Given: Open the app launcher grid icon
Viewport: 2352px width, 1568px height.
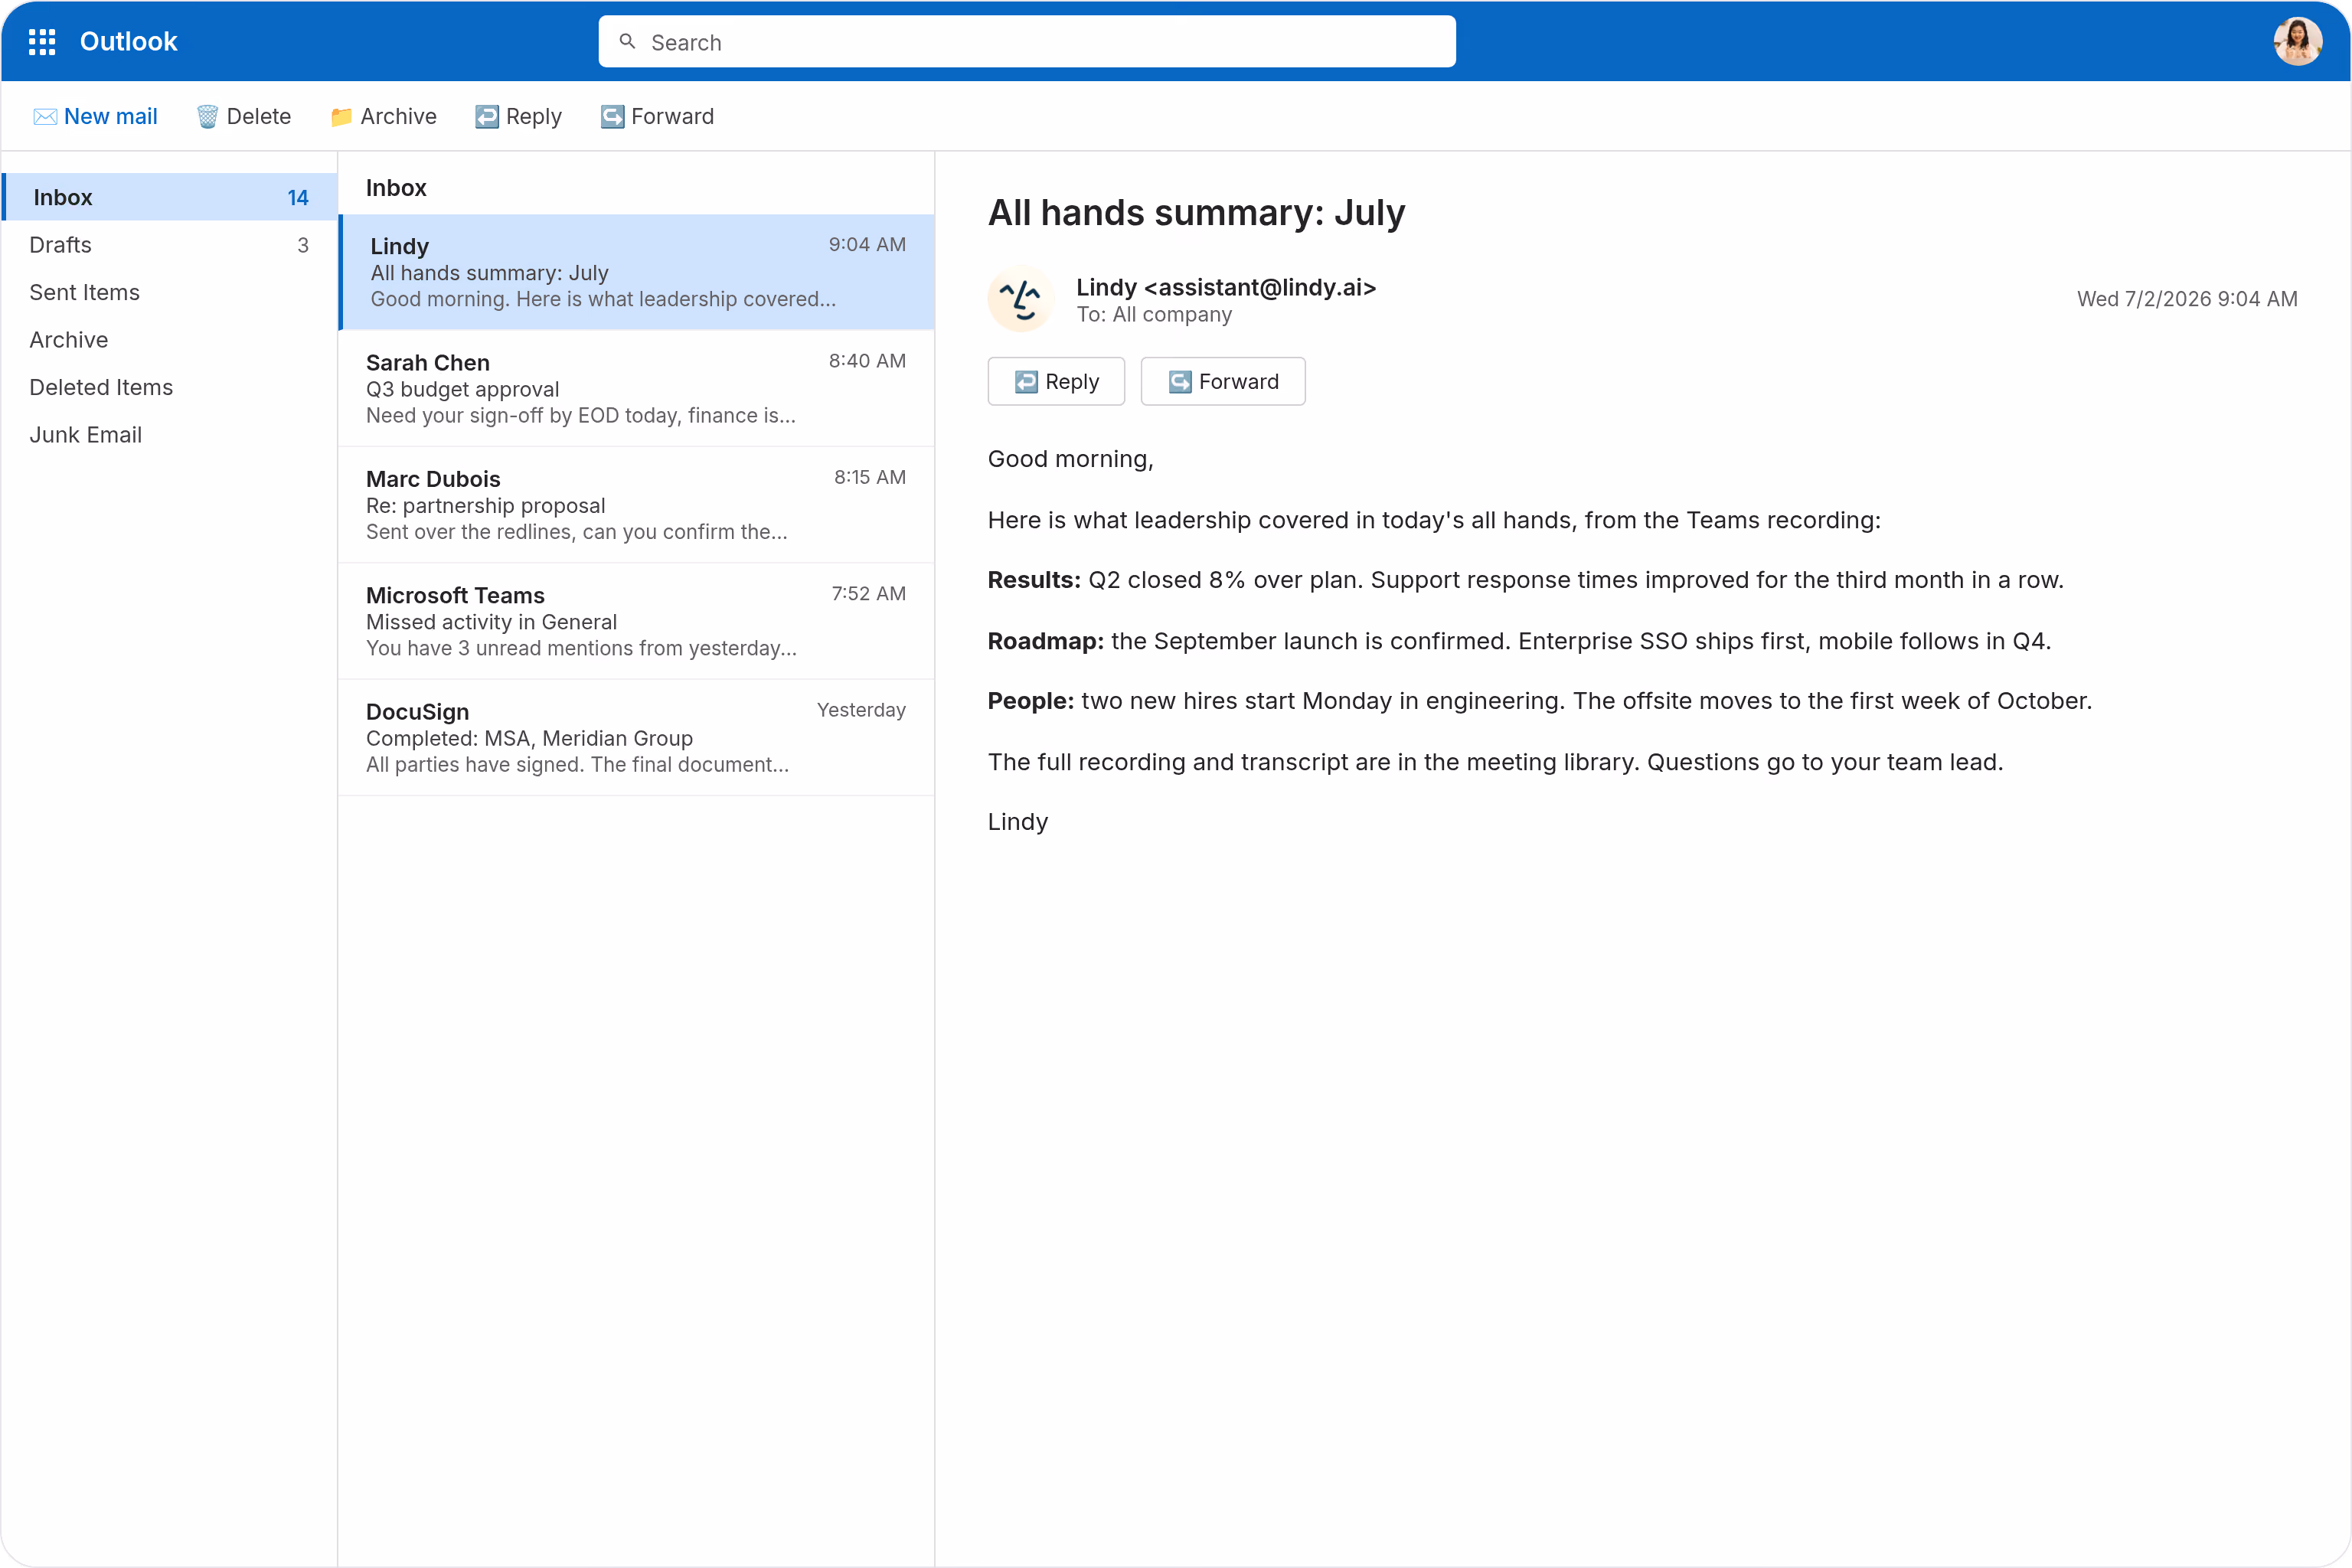Looking at the screenshot, I should click(42, 41).
